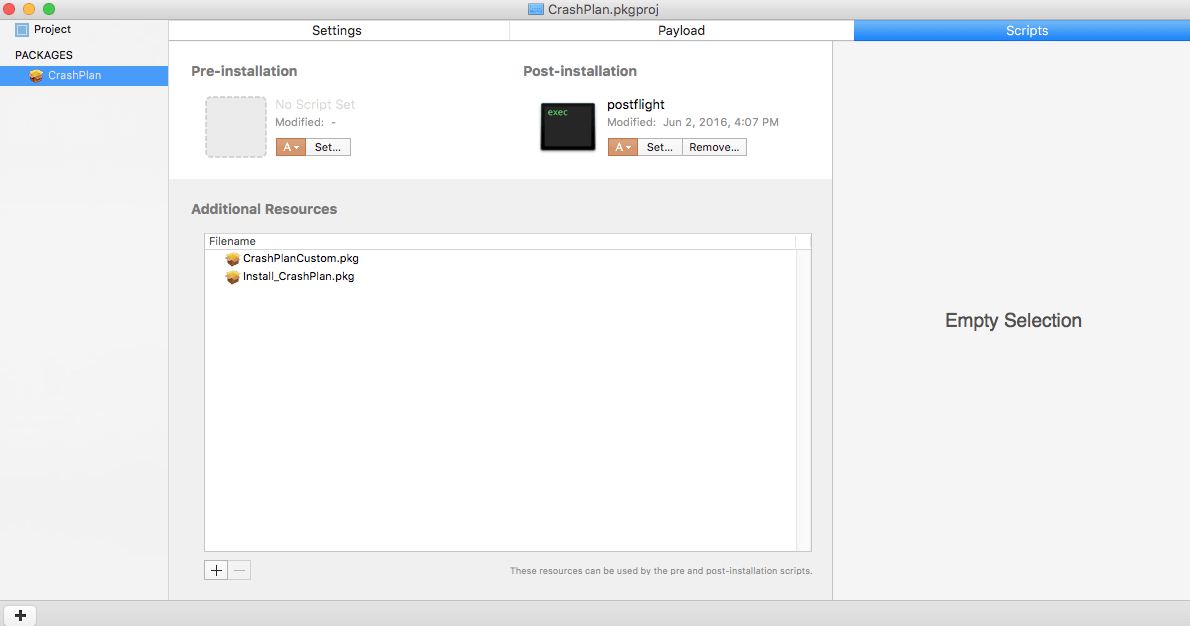Click the empty pre-installation script placeholder
Viewport: 1190px width, 626px height.
[235, 127]
